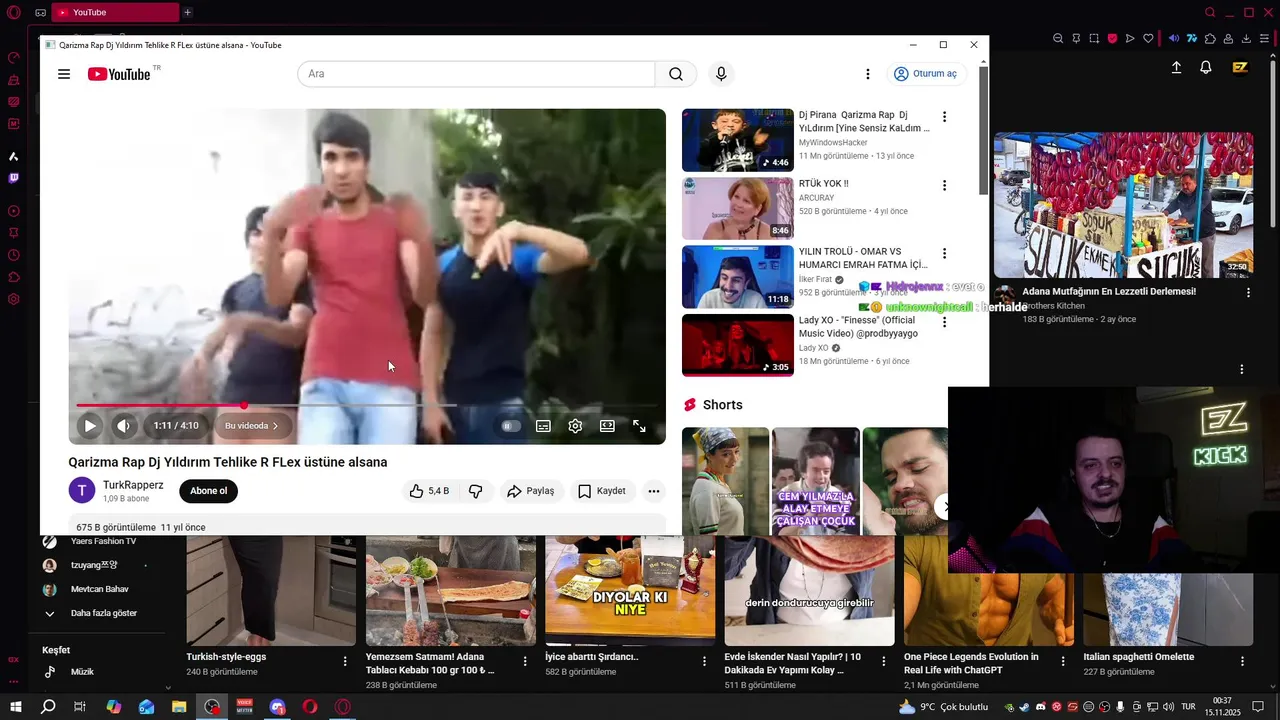
Task: Play the video with the play button
Action: tap(90, 426)
